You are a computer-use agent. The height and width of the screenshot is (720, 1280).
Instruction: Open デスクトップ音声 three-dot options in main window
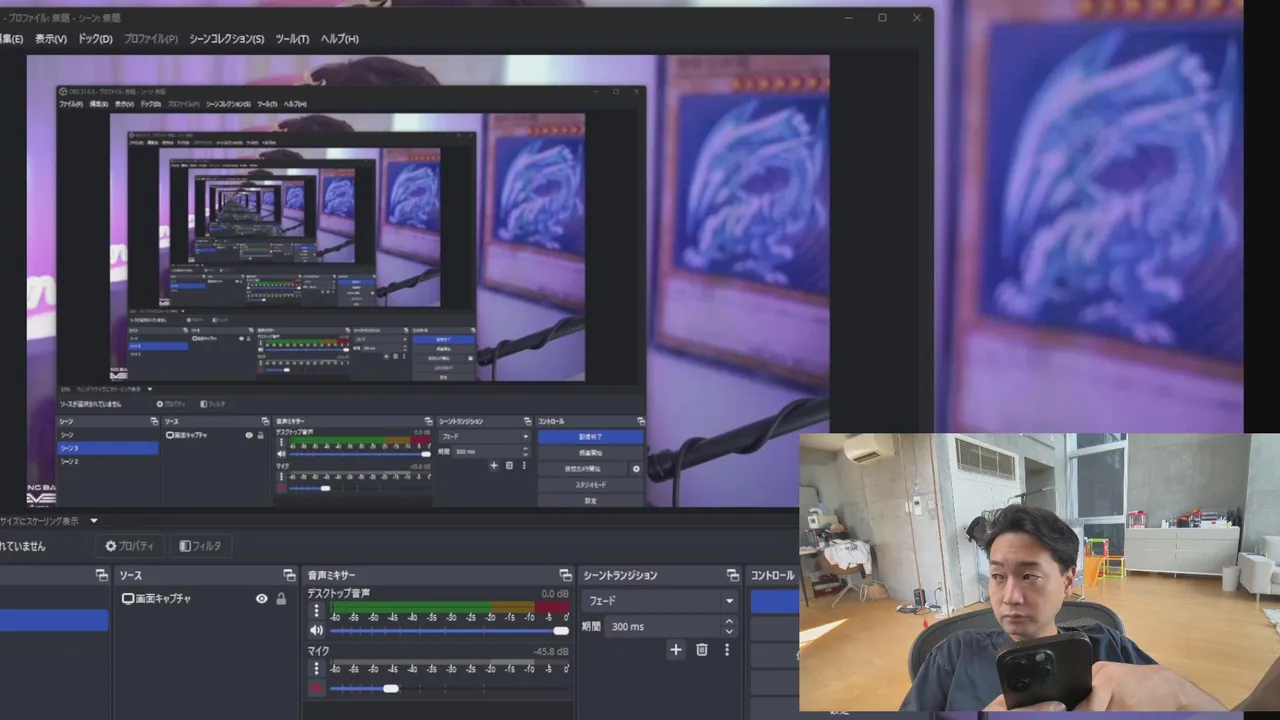[x=317, y=611]
